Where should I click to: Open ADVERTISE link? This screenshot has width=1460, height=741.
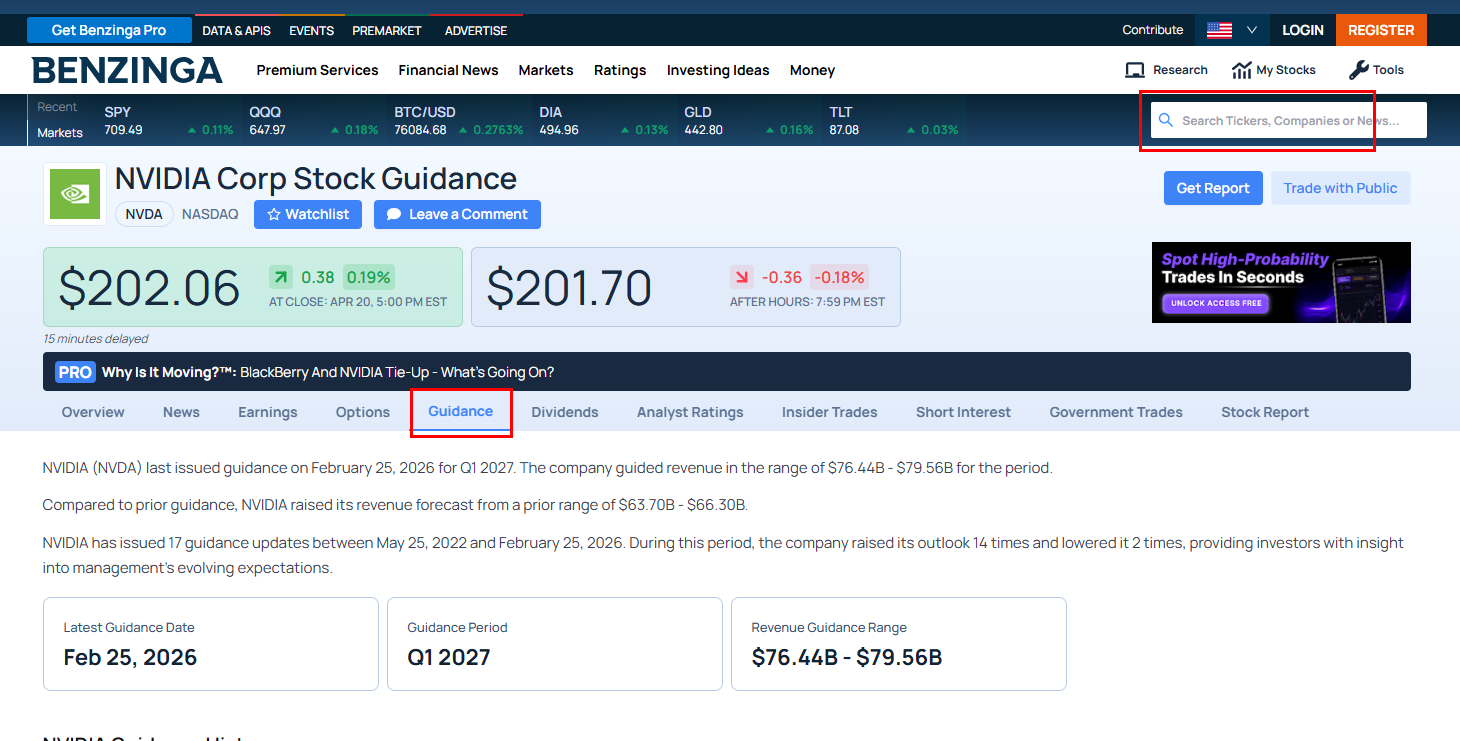pyautogui.click(x=476, y=31)
